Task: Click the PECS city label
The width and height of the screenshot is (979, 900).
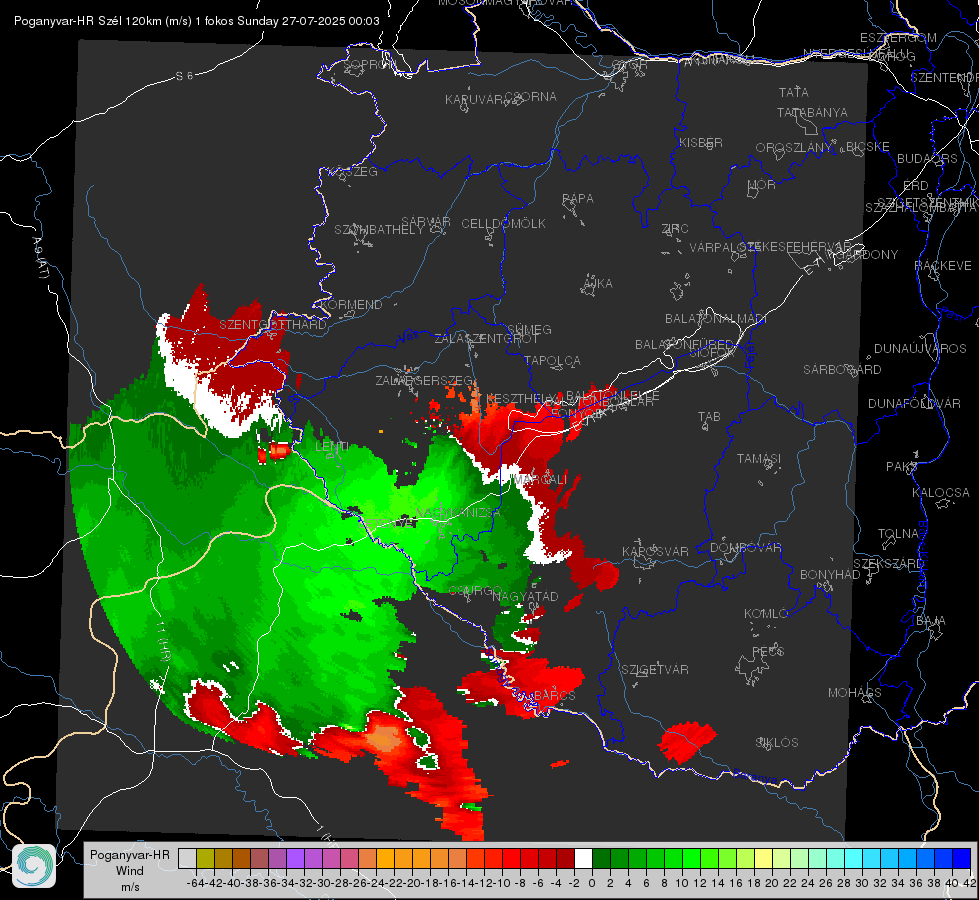Action: tap(768, 651)
